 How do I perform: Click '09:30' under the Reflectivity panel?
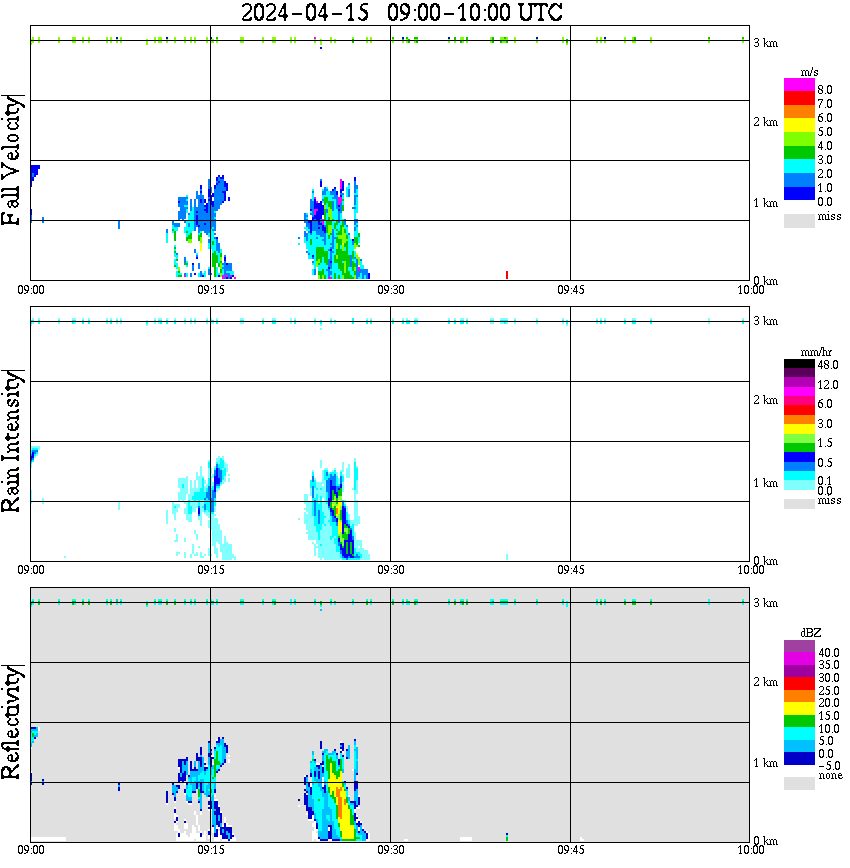coord(390,850)
